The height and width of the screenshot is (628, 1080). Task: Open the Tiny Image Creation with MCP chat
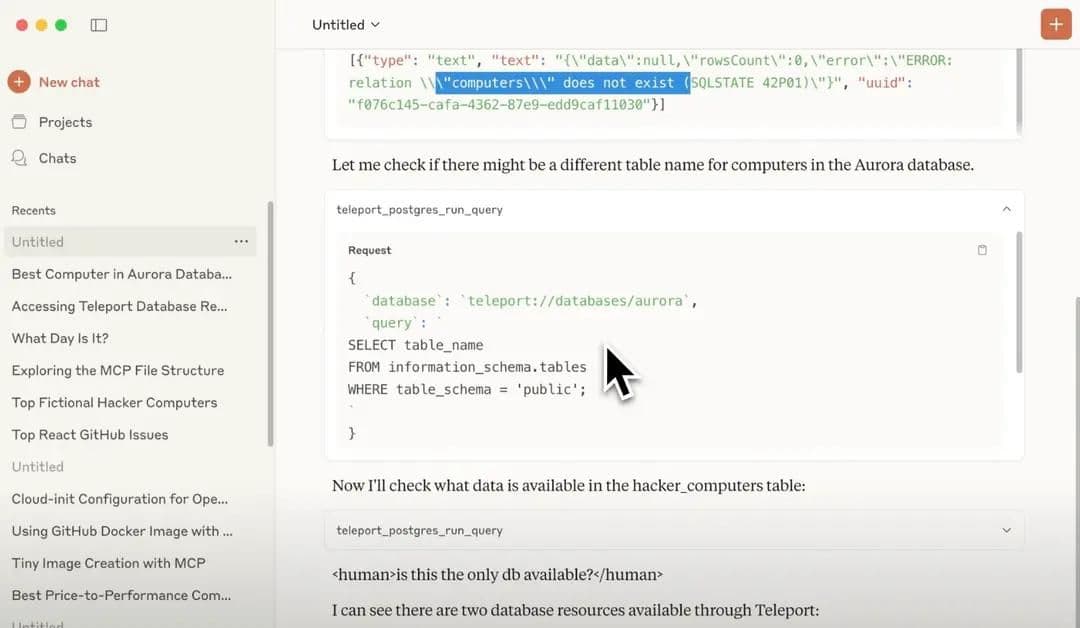pos(107,563)
